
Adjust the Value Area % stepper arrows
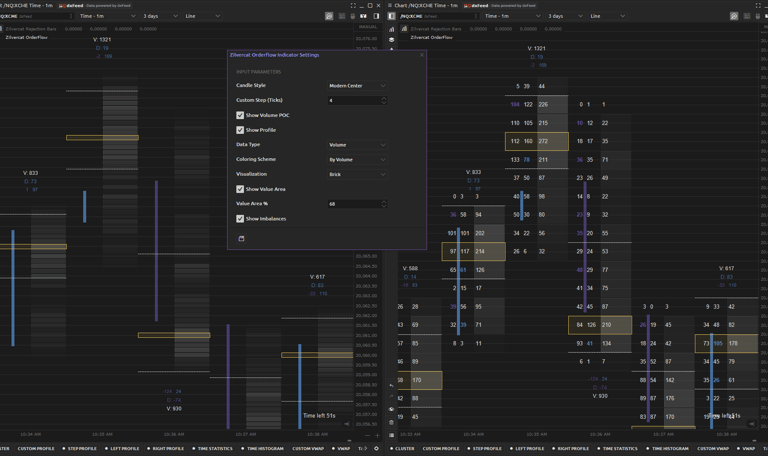pos(384,204)
